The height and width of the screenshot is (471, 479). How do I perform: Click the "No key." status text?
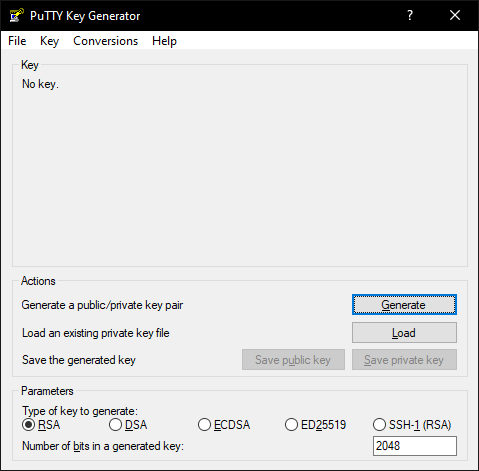tap(40, 84)
